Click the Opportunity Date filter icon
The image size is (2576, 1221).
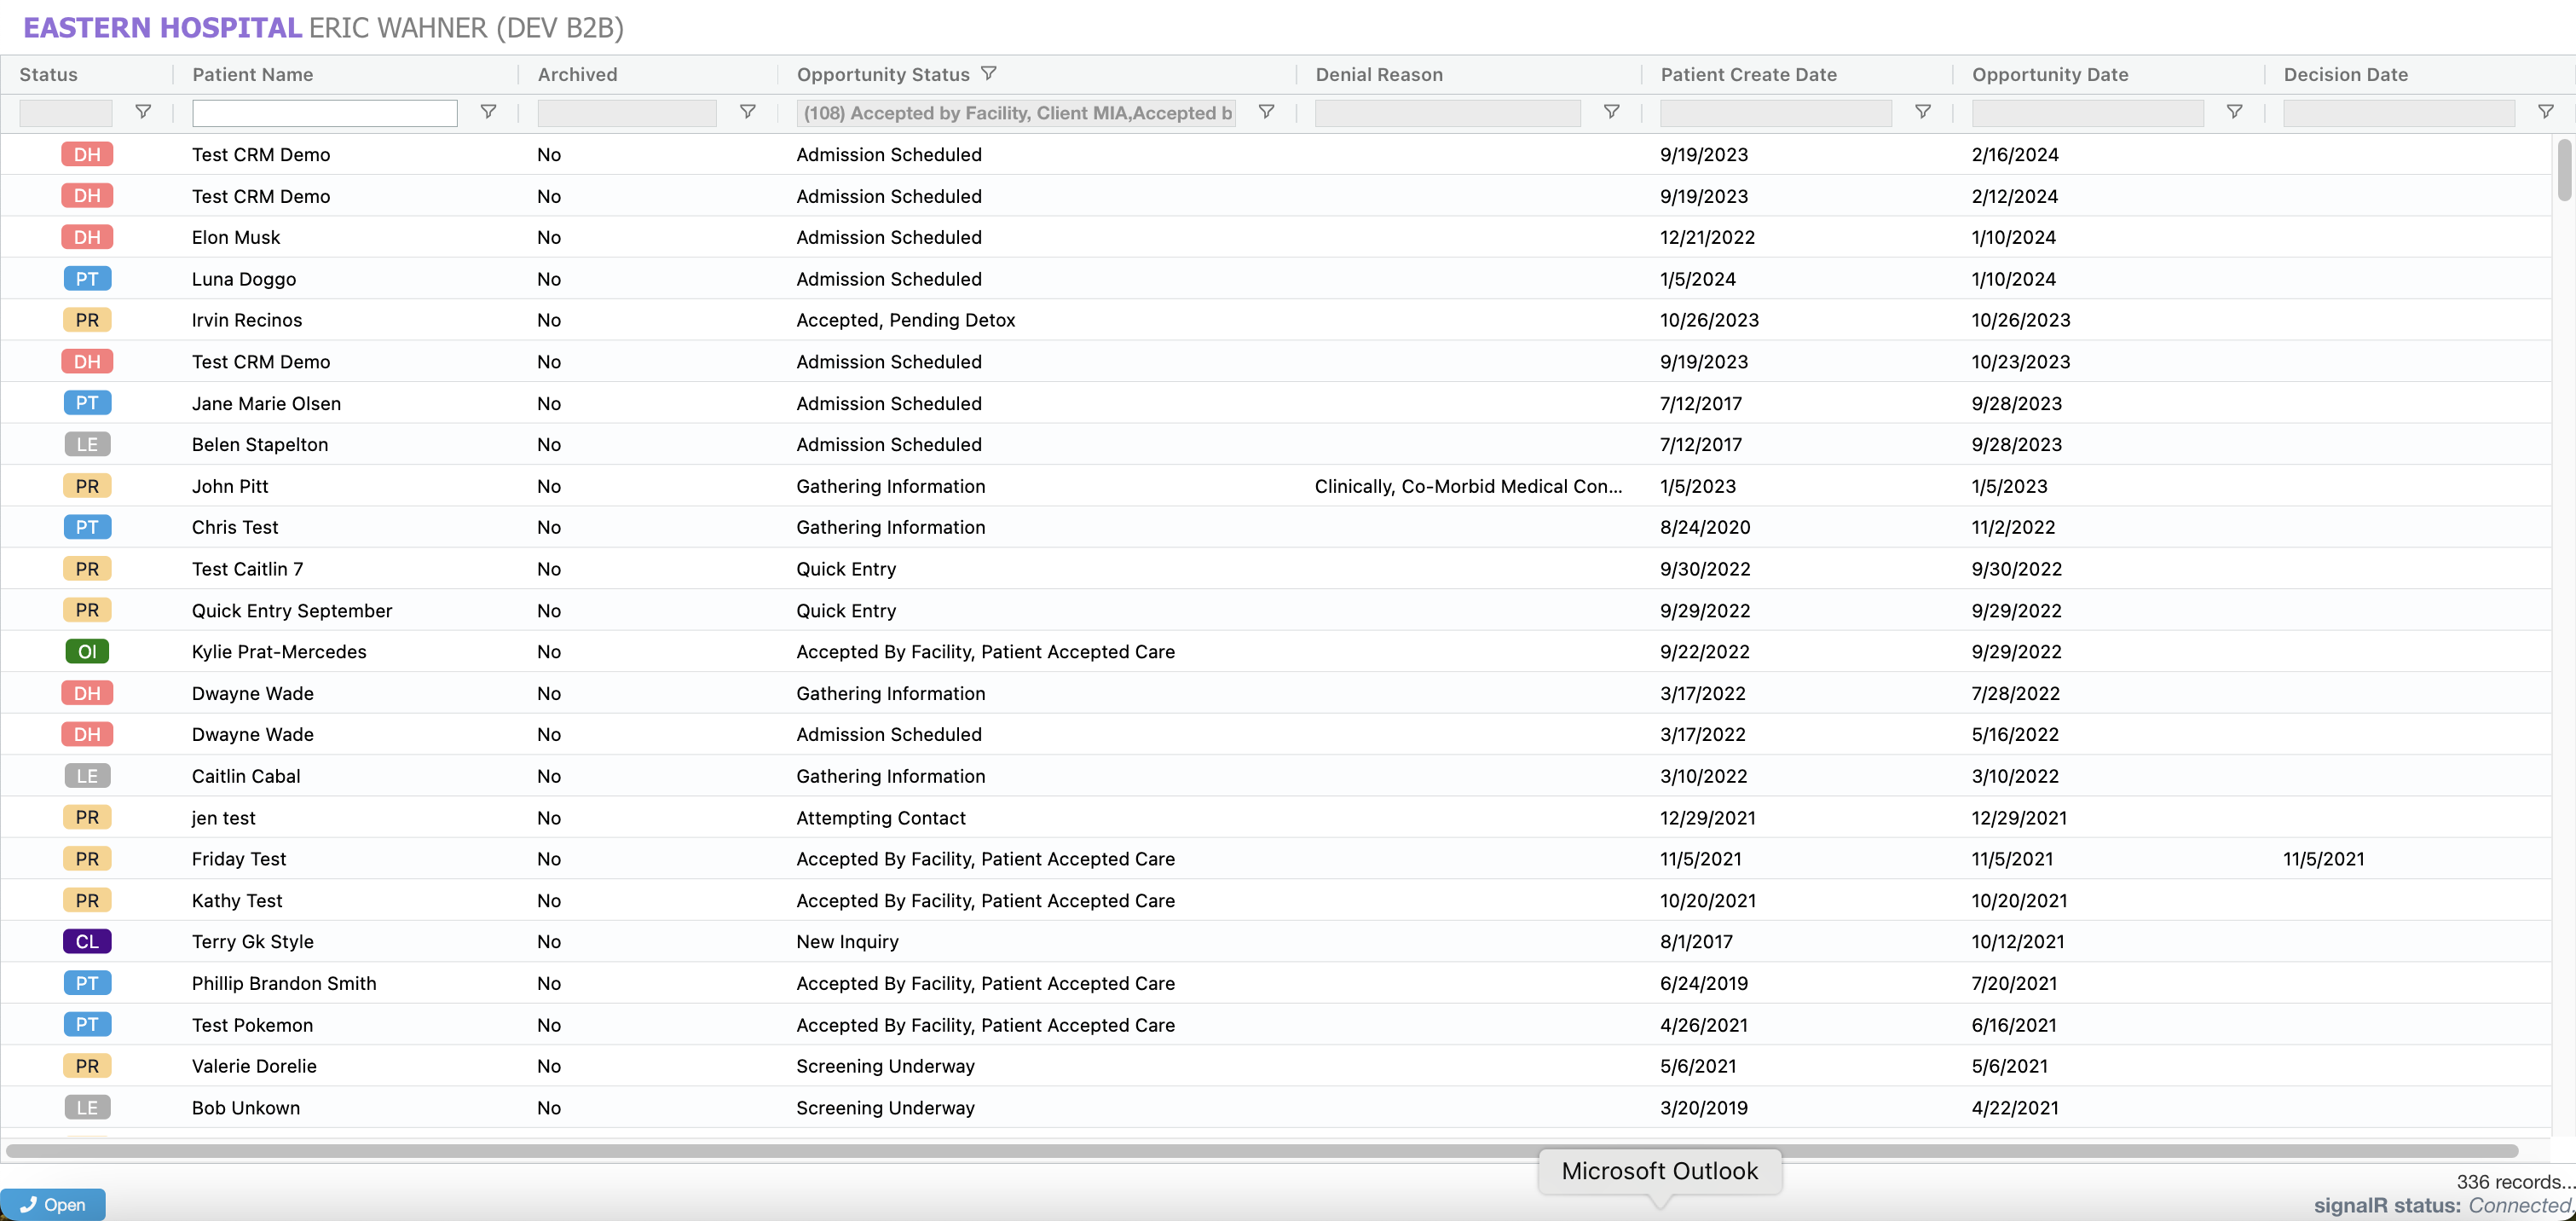click(2234, 112)
